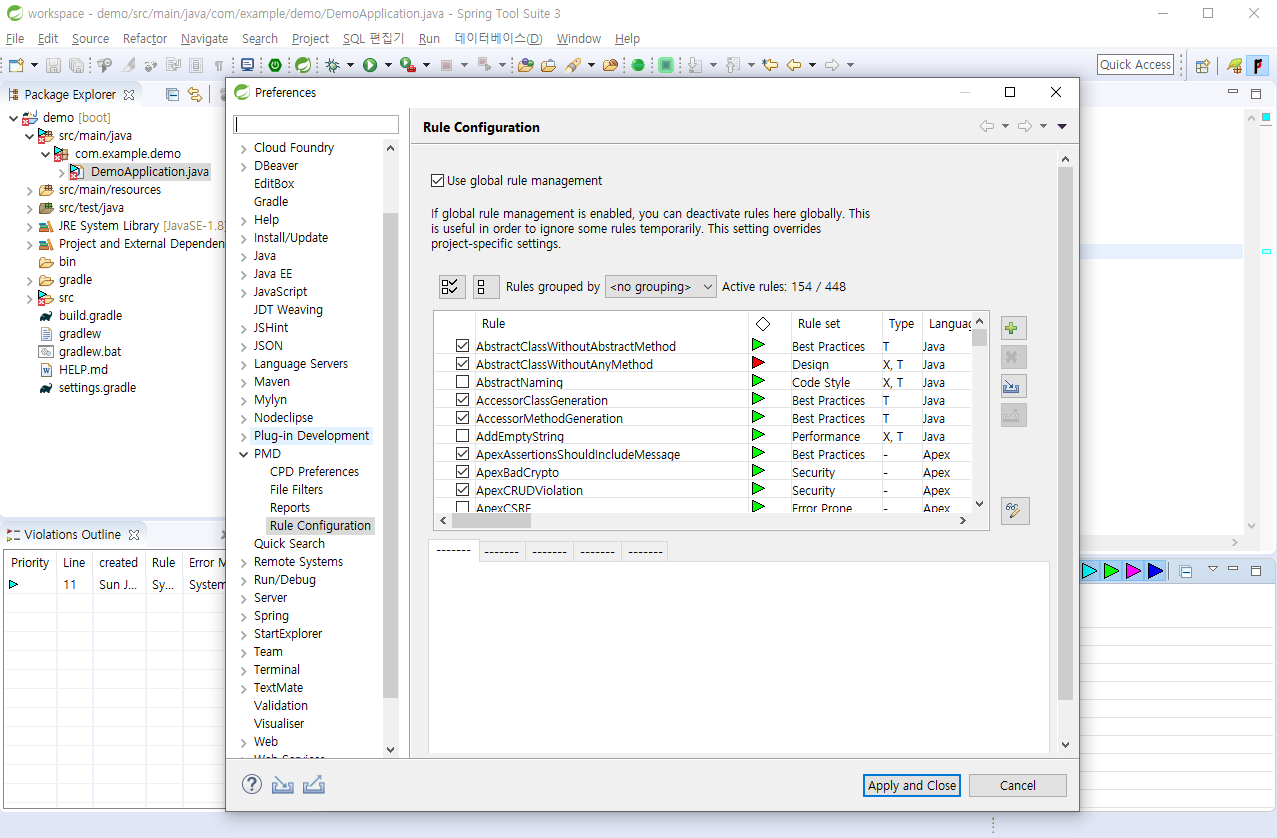The height and width of the screenshot is (838, 1277).
Task: Open the preferences page view menu arrow
Action: pos(1062,126)
